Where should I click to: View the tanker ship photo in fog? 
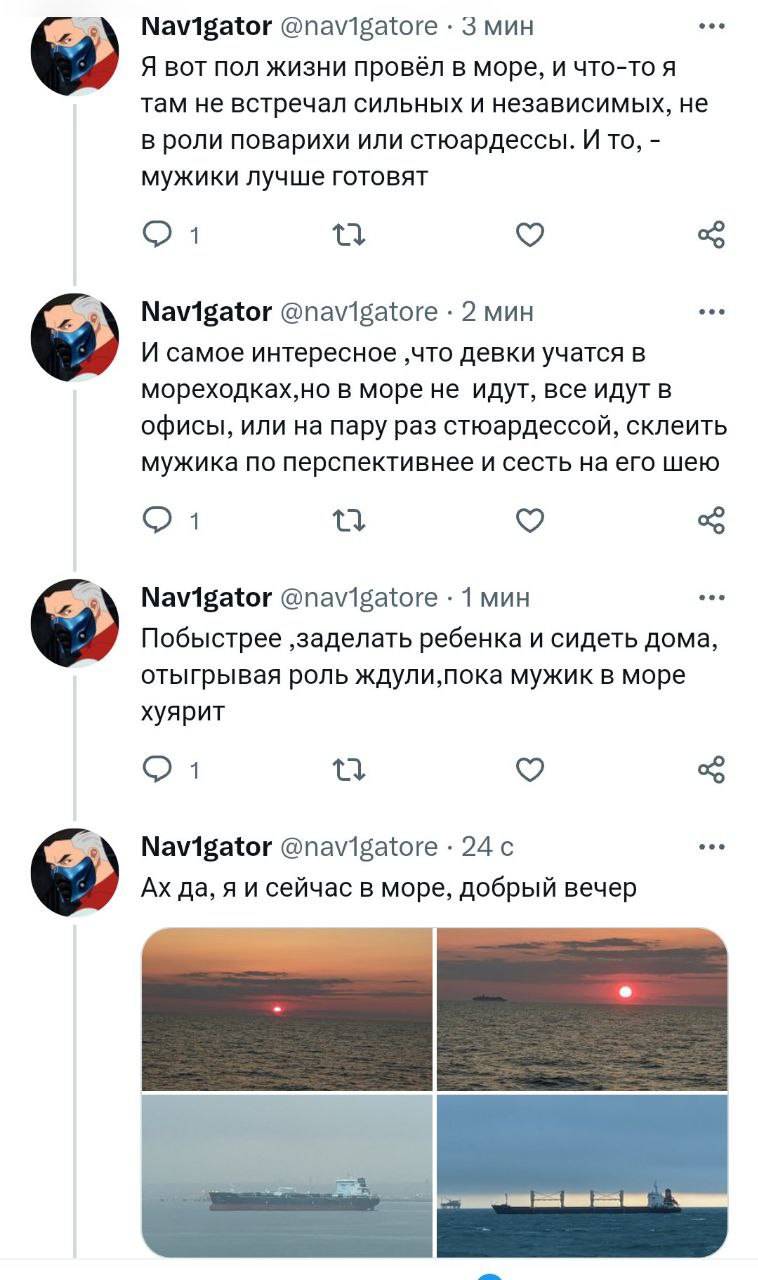click(287, 1175)
